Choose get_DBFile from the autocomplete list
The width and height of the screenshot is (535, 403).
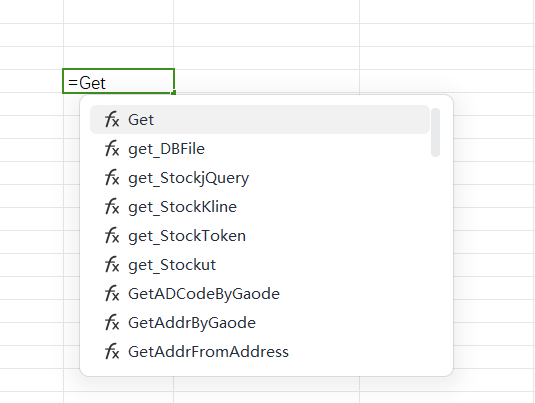pyautogui.click(x=260, y=148)
